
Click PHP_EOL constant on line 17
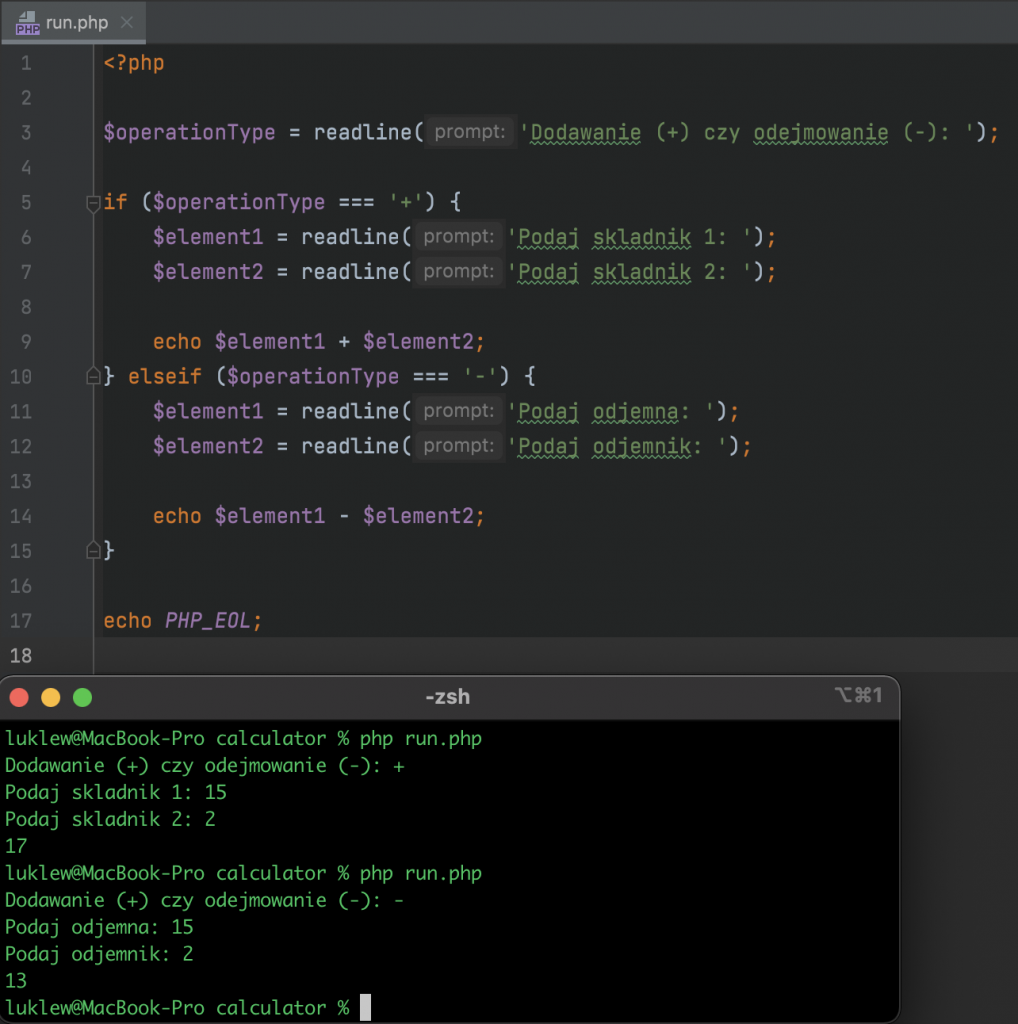tap(207, 620)
